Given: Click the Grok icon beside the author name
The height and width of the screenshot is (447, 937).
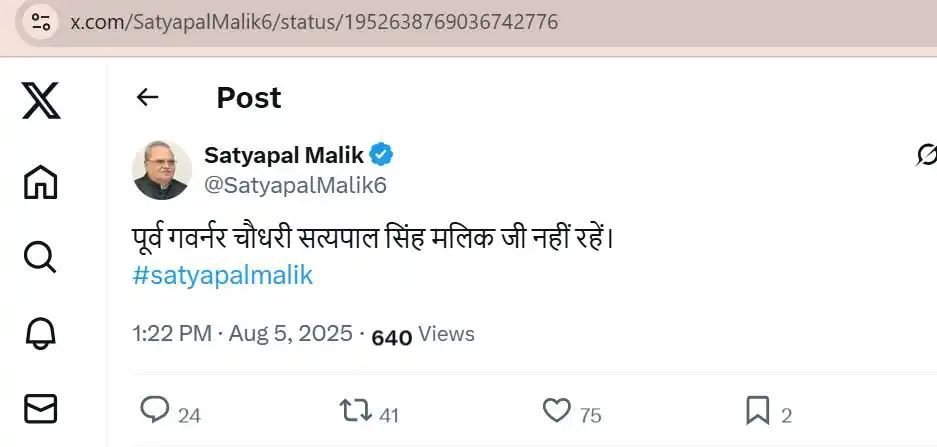Looking at the screenshot, I should click(x=926, y=155).
